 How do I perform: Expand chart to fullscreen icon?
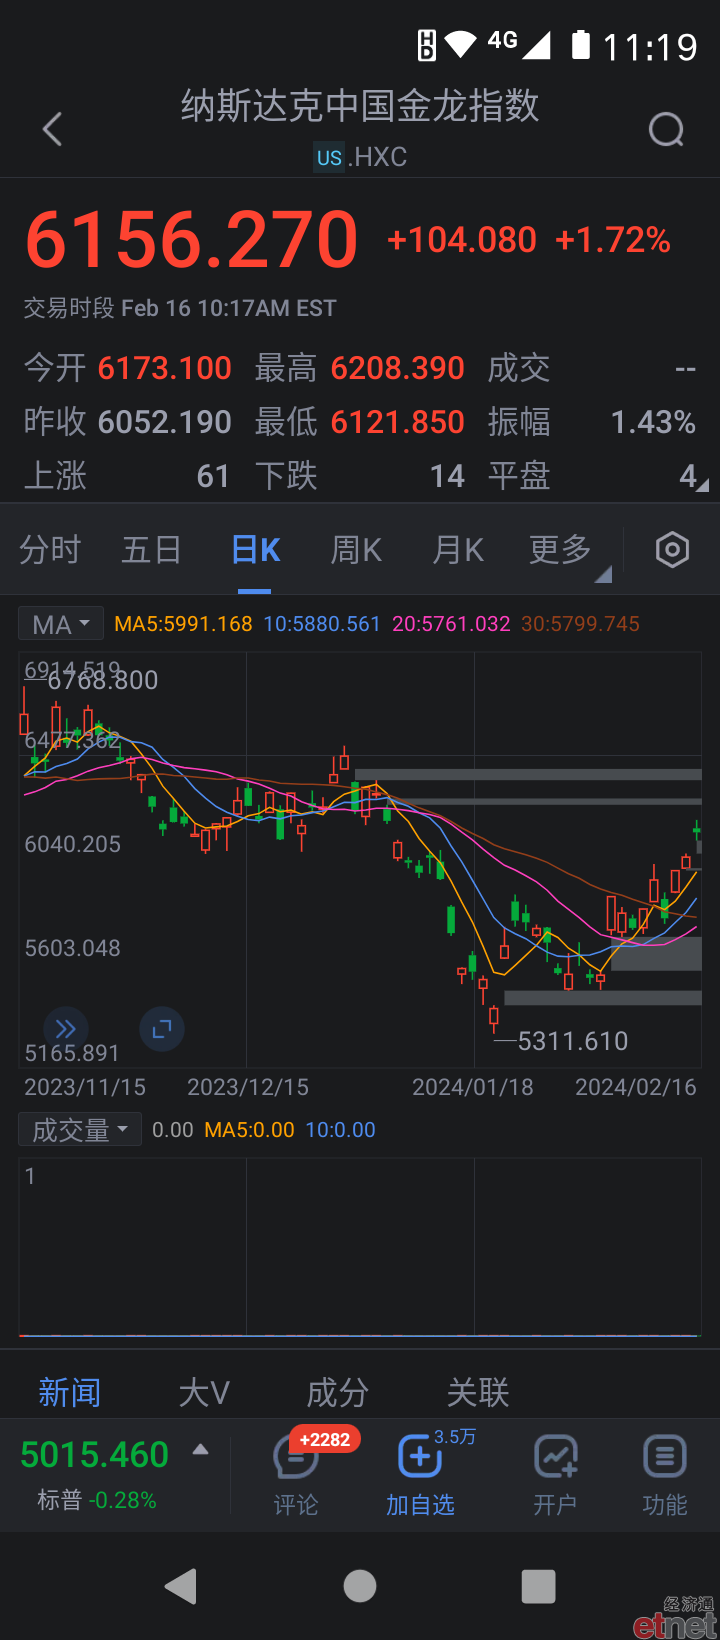162,1029
